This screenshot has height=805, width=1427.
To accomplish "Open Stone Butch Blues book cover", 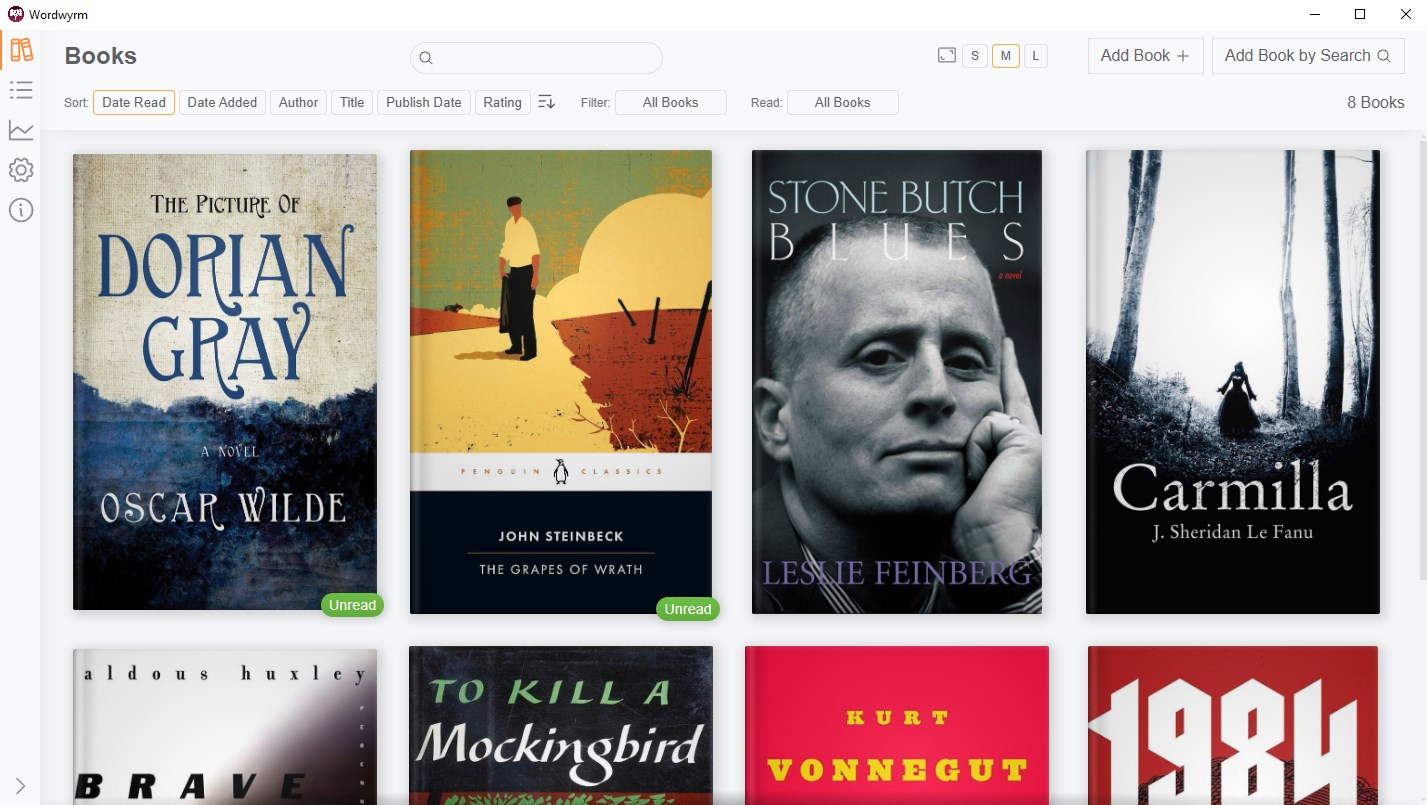I will tap(897, 382).
